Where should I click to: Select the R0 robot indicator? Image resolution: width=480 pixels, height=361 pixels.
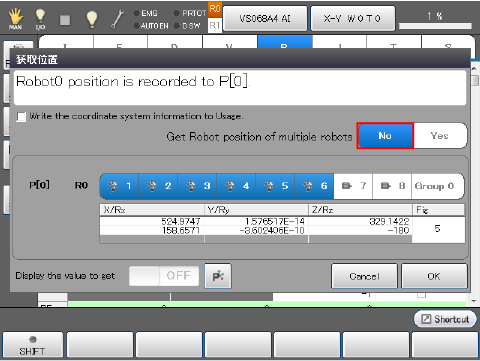[x=215, y=9]
